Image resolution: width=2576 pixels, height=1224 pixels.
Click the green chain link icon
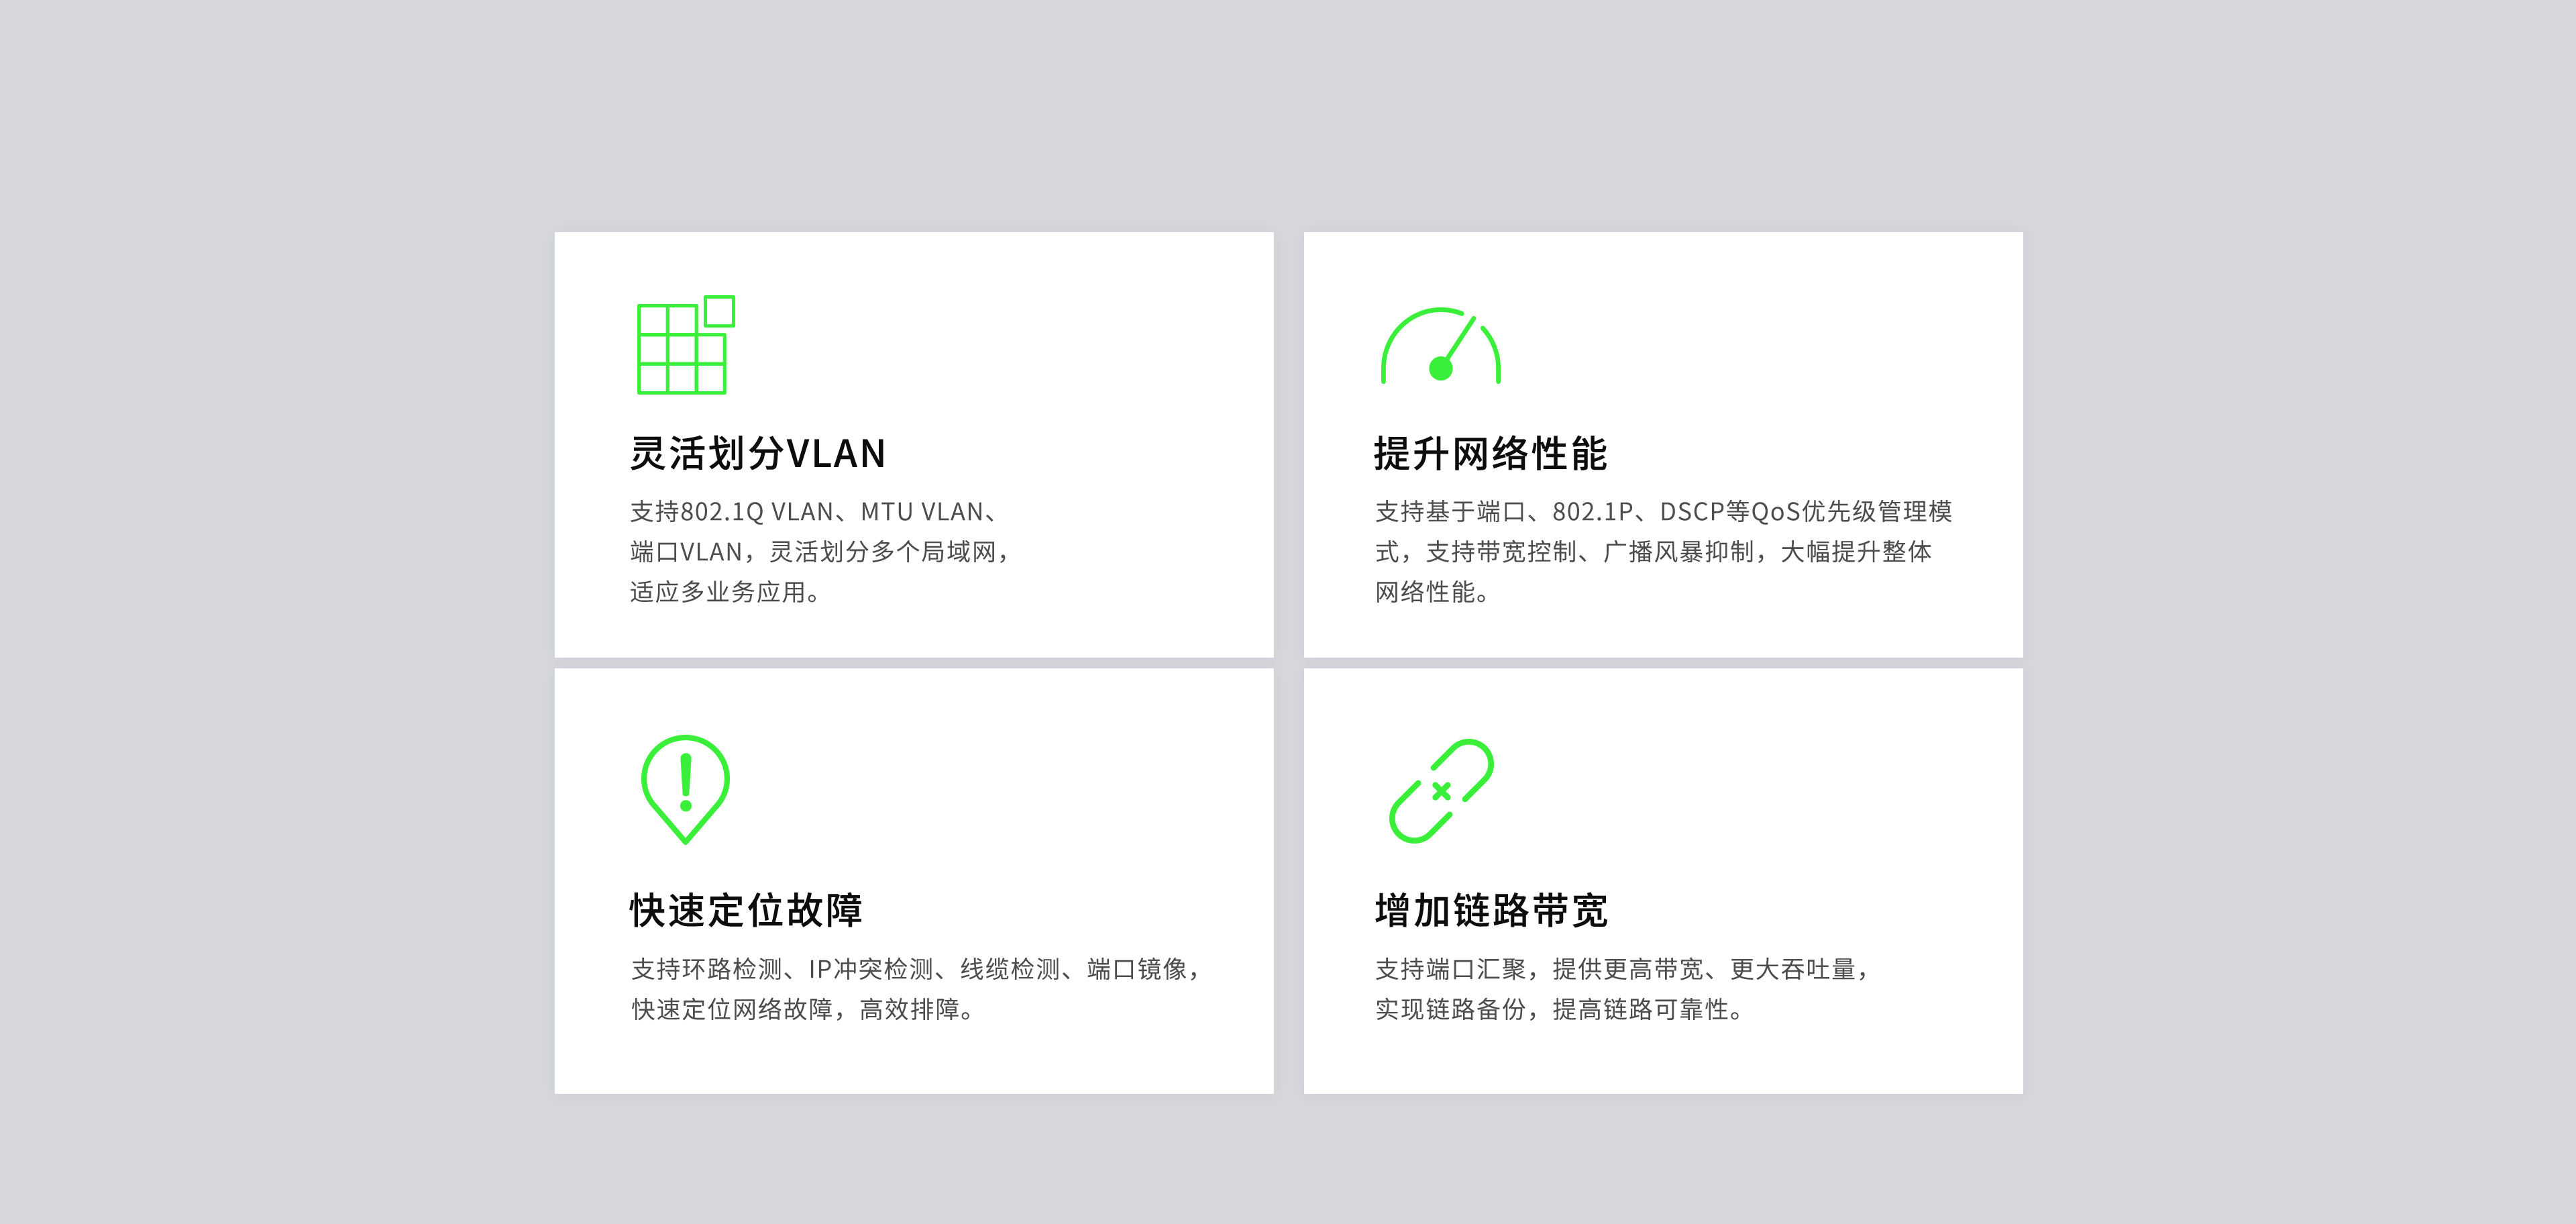click(1441, 790)
